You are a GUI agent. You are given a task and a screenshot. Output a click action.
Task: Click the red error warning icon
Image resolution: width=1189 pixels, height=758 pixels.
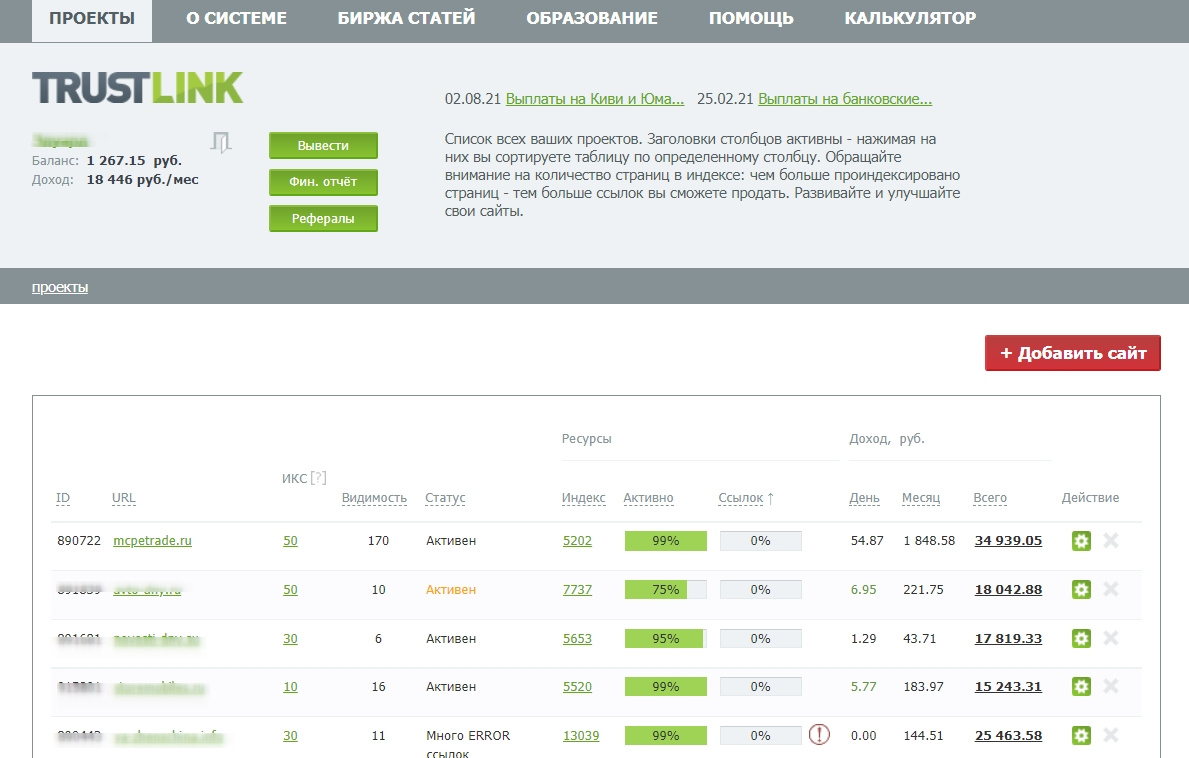tap(819, 736)
